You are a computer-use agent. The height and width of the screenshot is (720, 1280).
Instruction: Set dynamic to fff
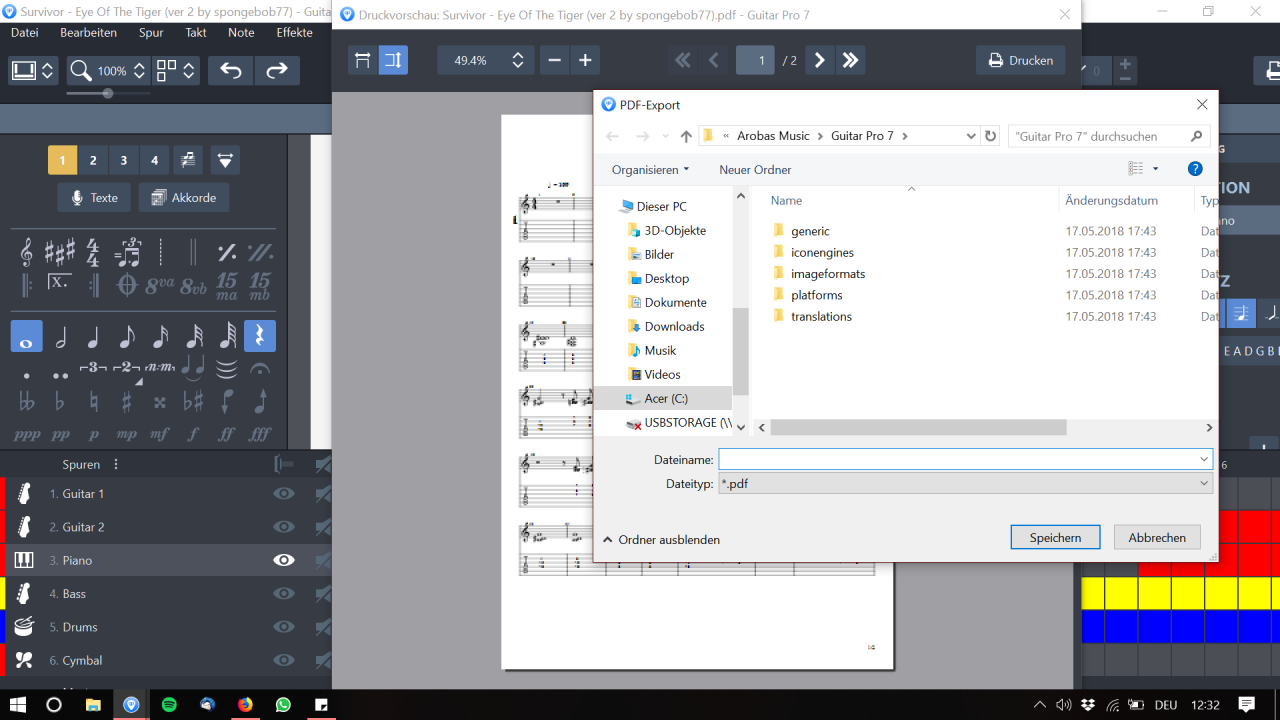coord(260,435)
